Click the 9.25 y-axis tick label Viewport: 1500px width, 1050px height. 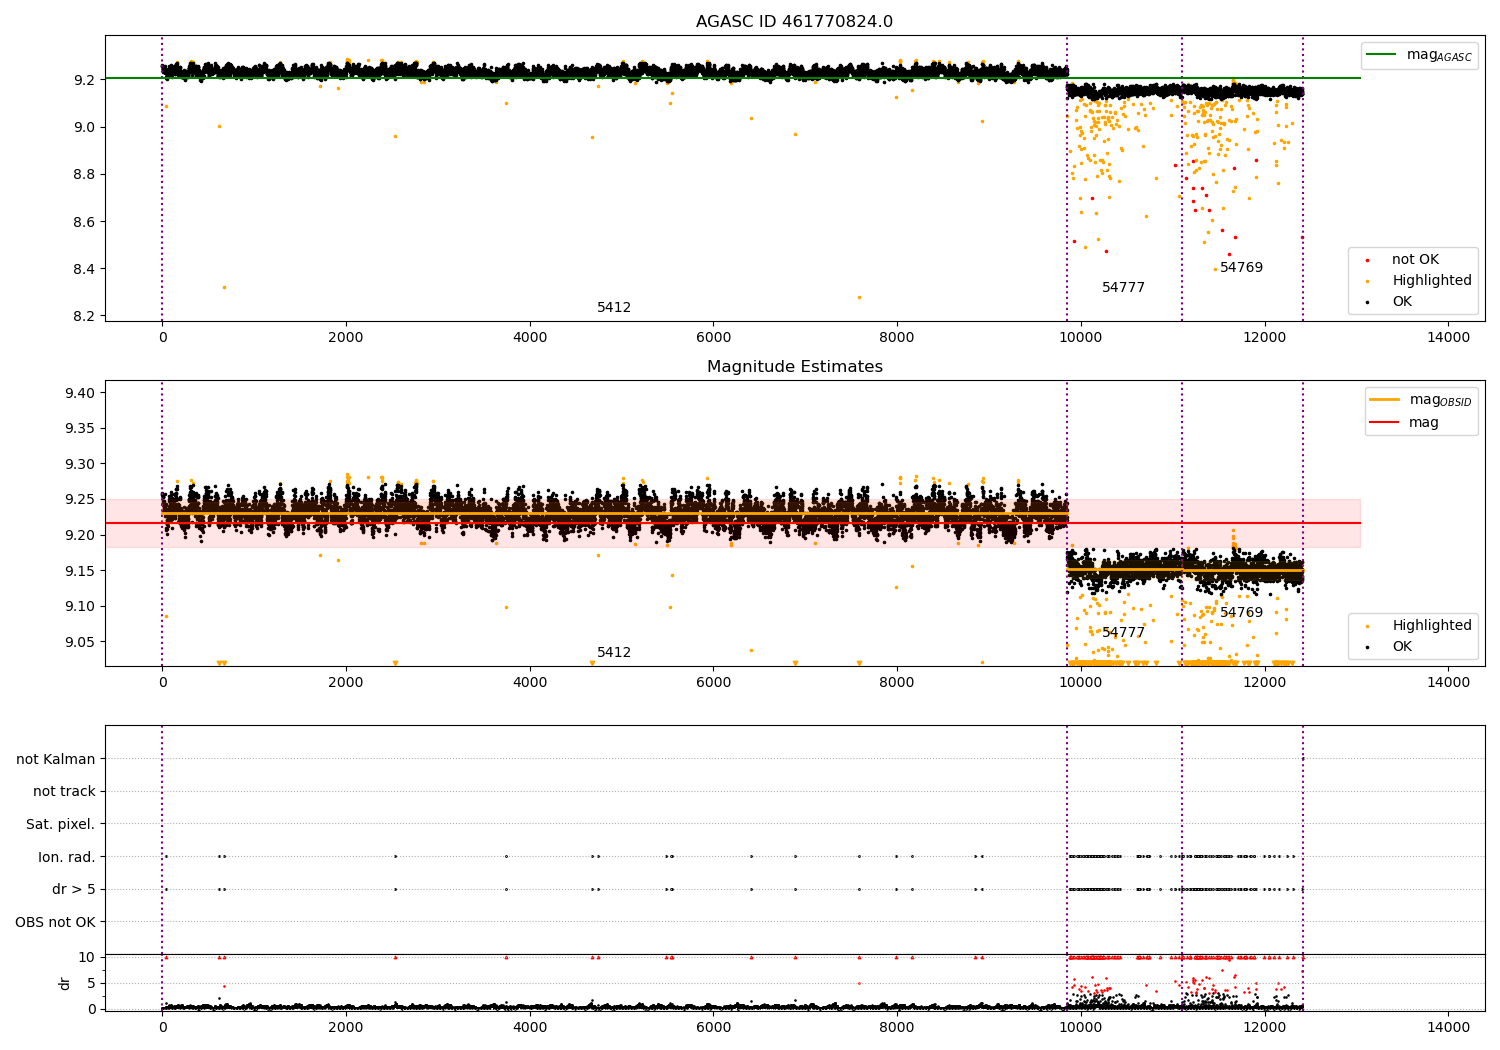(80, 500)
